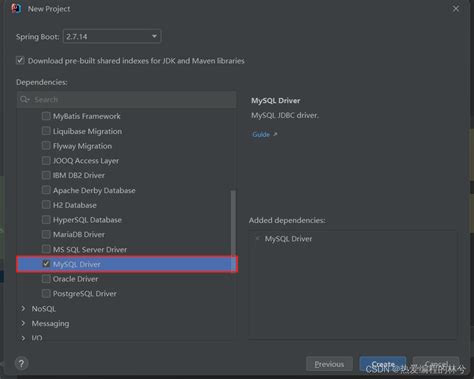474x379 pixels.
Task: Click the IntelliJ logo in title bar
Action: (16, 8)
